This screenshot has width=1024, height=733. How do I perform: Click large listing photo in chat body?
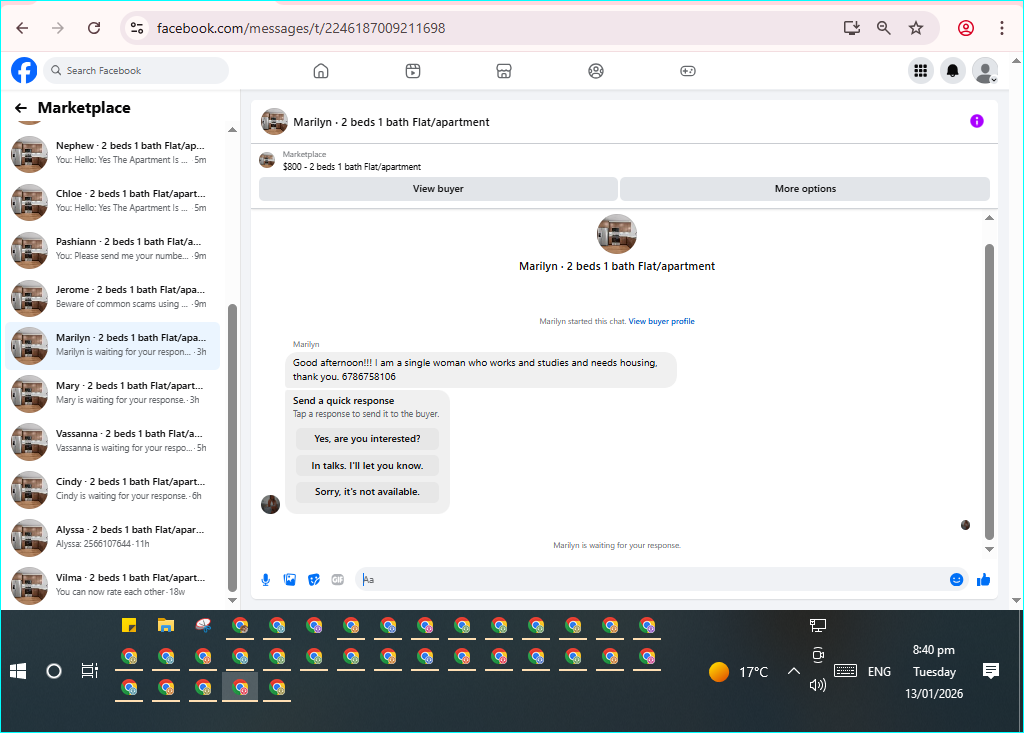pos(616,234)
